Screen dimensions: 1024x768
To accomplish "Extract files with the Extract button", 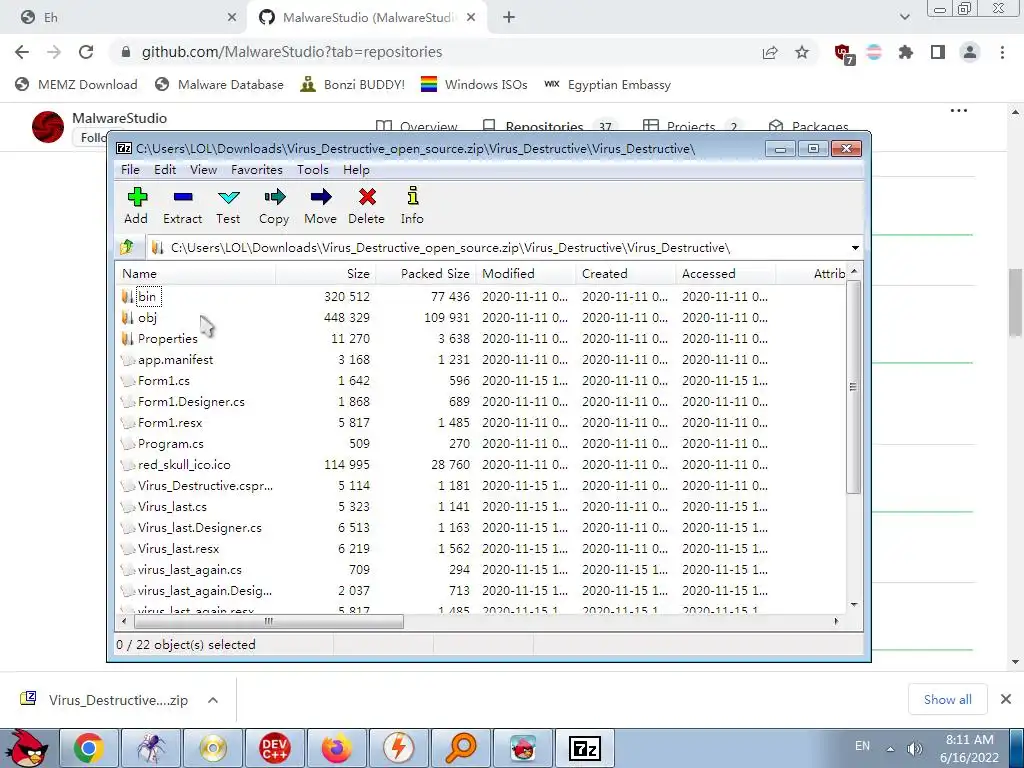I will [182, 206].
